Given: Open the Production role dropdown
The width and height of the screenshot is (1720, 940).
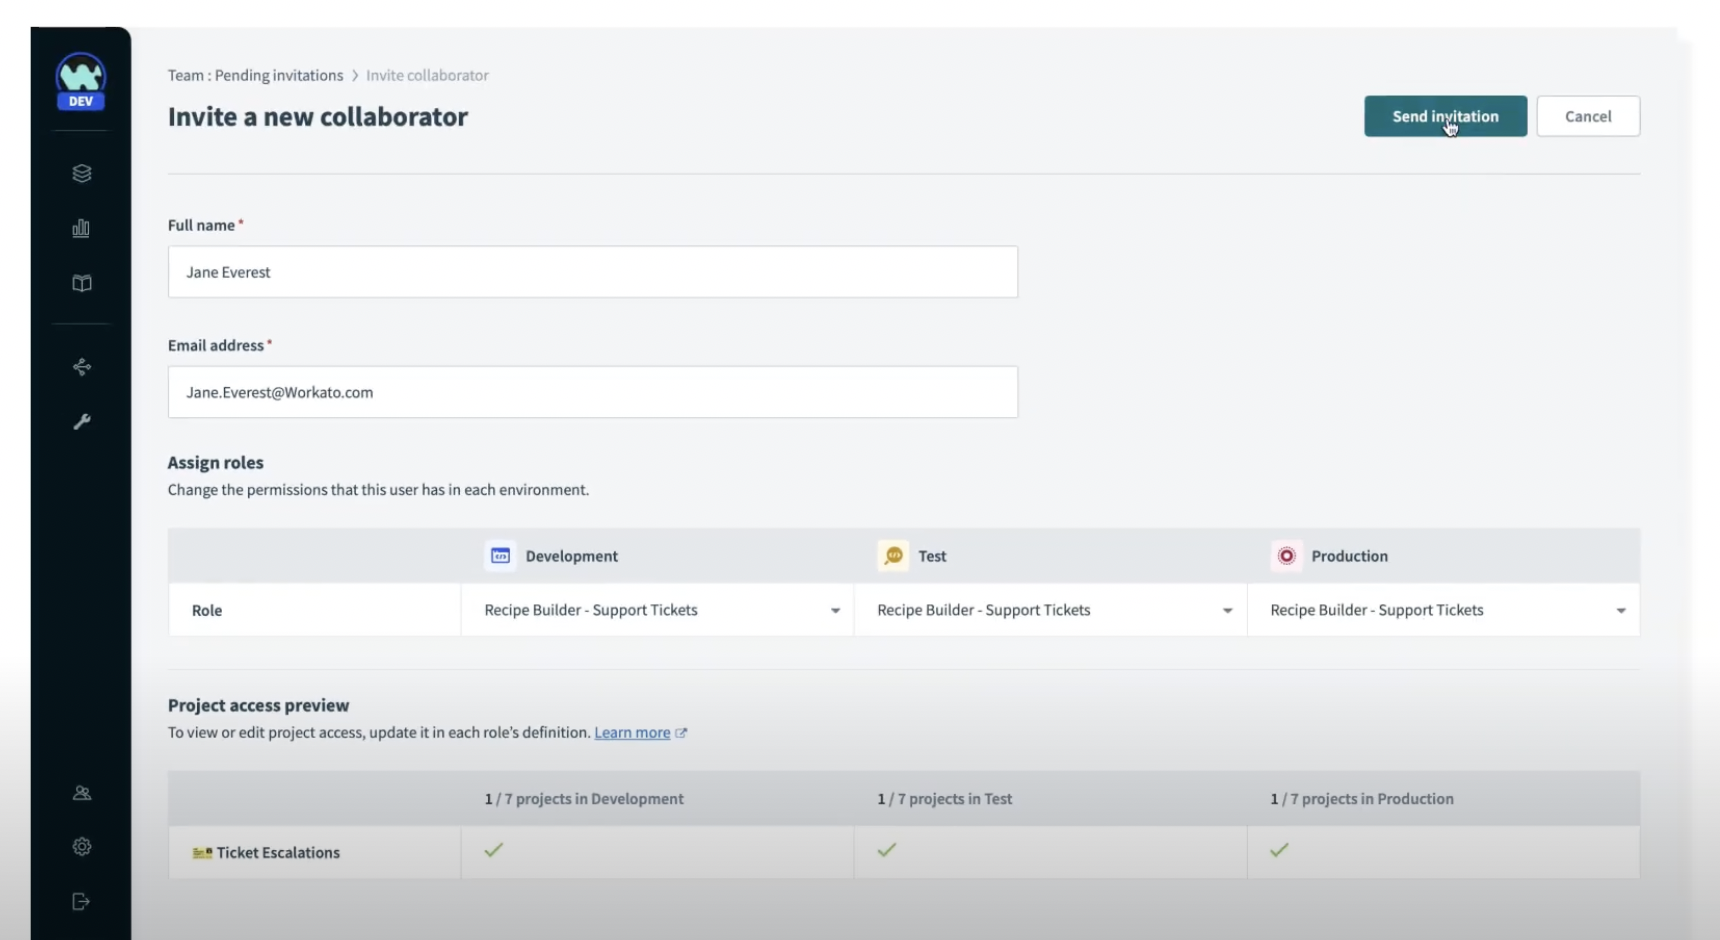Looking at the screenshot, I should pos(1443,610).
